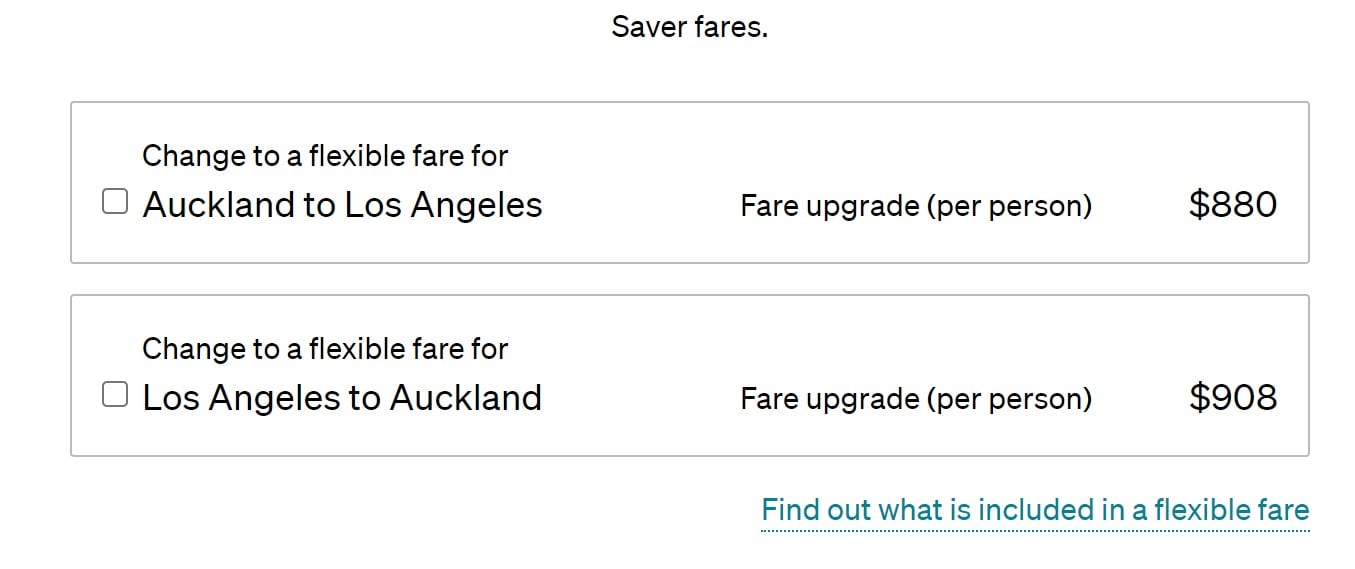Image resolution: width=1355 pixels, height=569 pixels.
Task: Click "Los Angeles" in the second route label
Action: pos(241,398)
